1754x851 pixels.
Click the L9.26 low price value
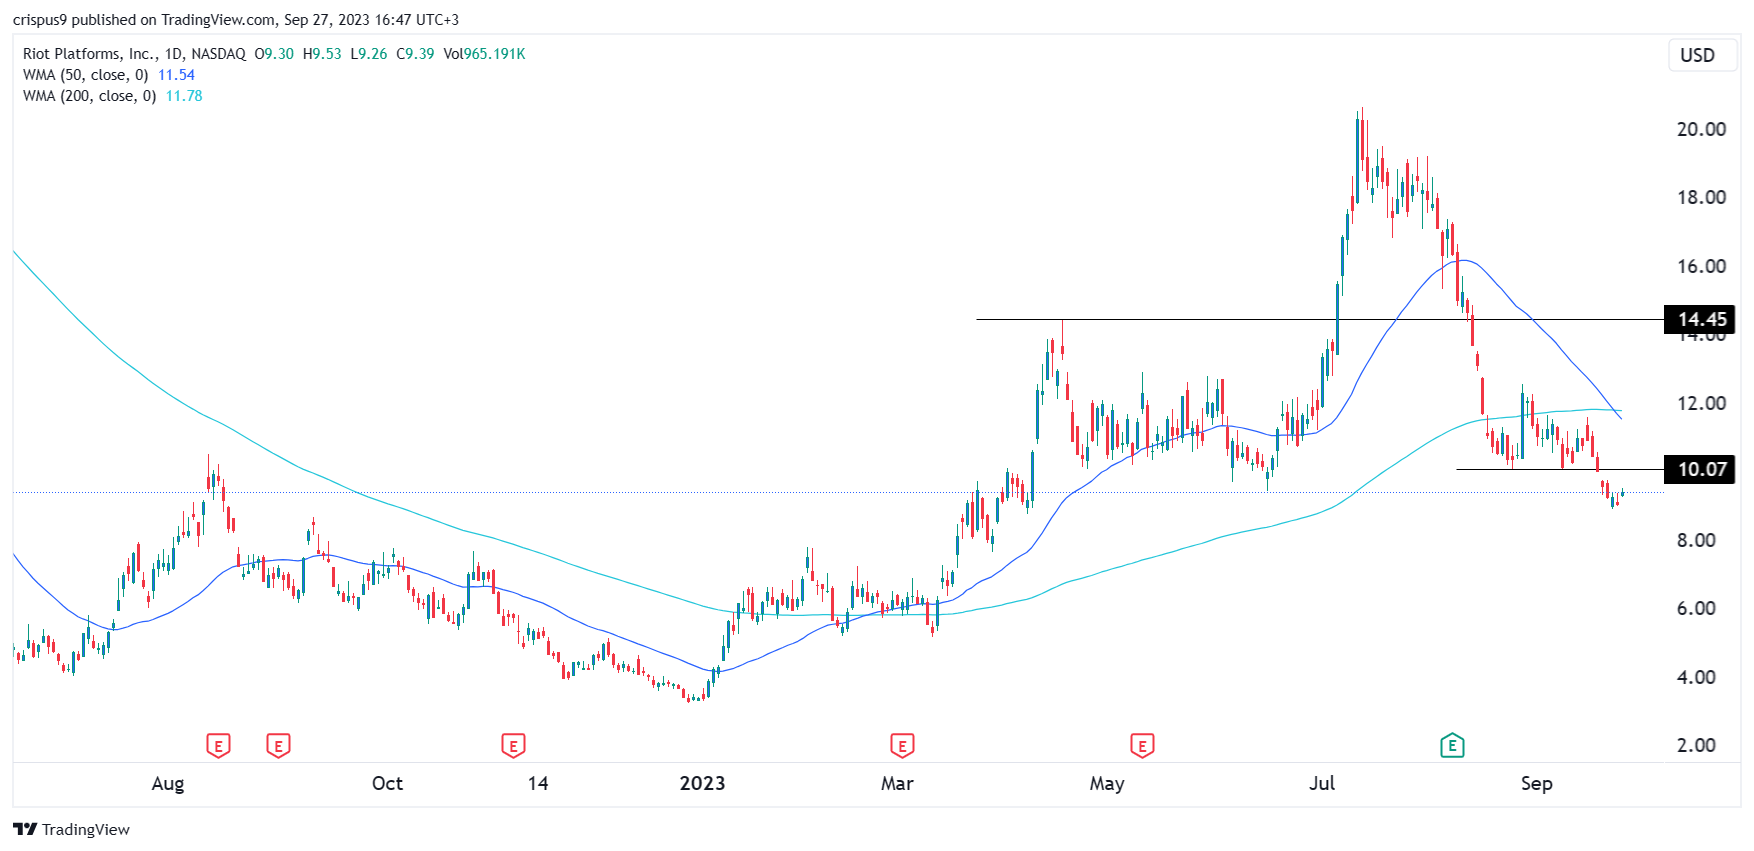click(x=369, y=54)
